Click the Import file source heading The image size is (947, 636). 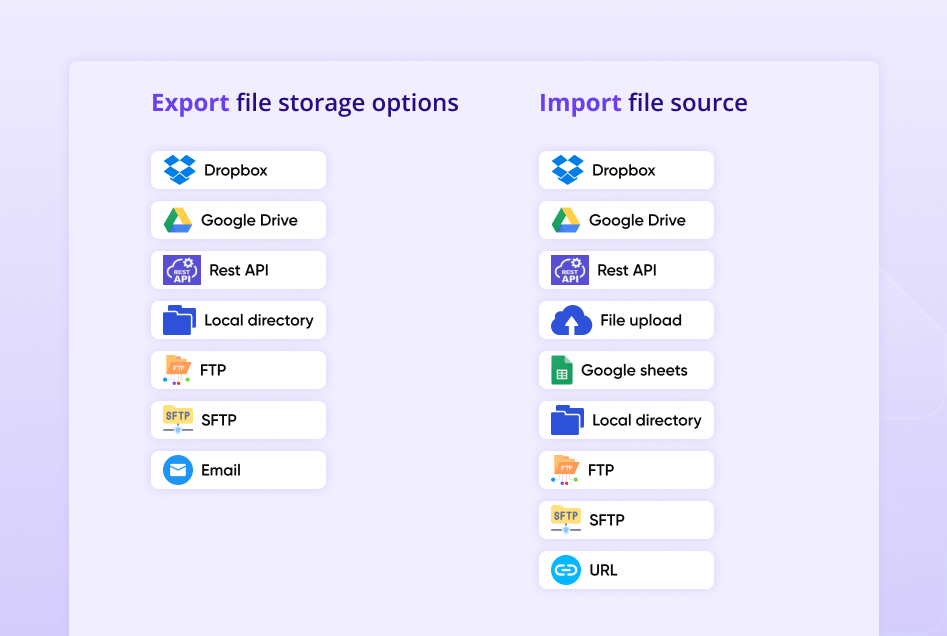pos(643,102)
